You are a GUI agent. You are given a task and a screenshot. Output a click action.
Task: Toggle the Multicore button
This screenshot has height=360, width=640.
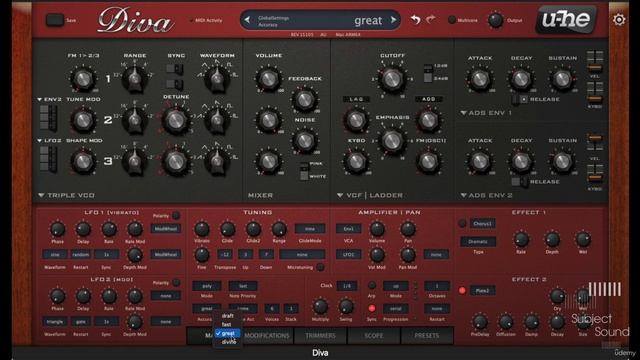point(451,20)
